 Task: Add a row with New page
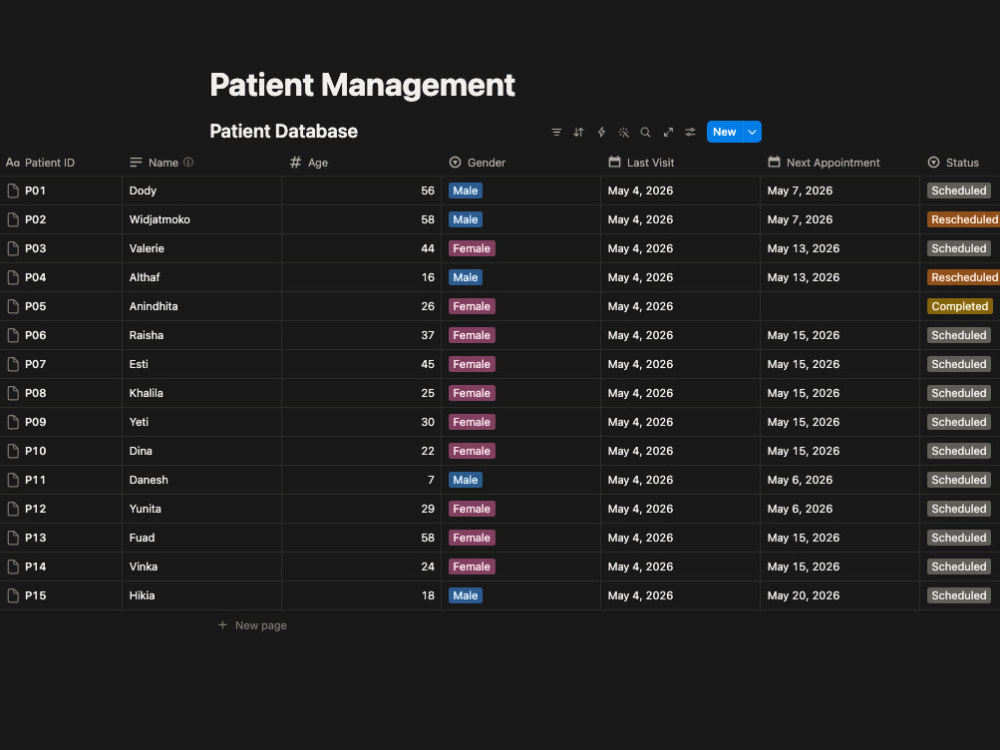(253, 625)
